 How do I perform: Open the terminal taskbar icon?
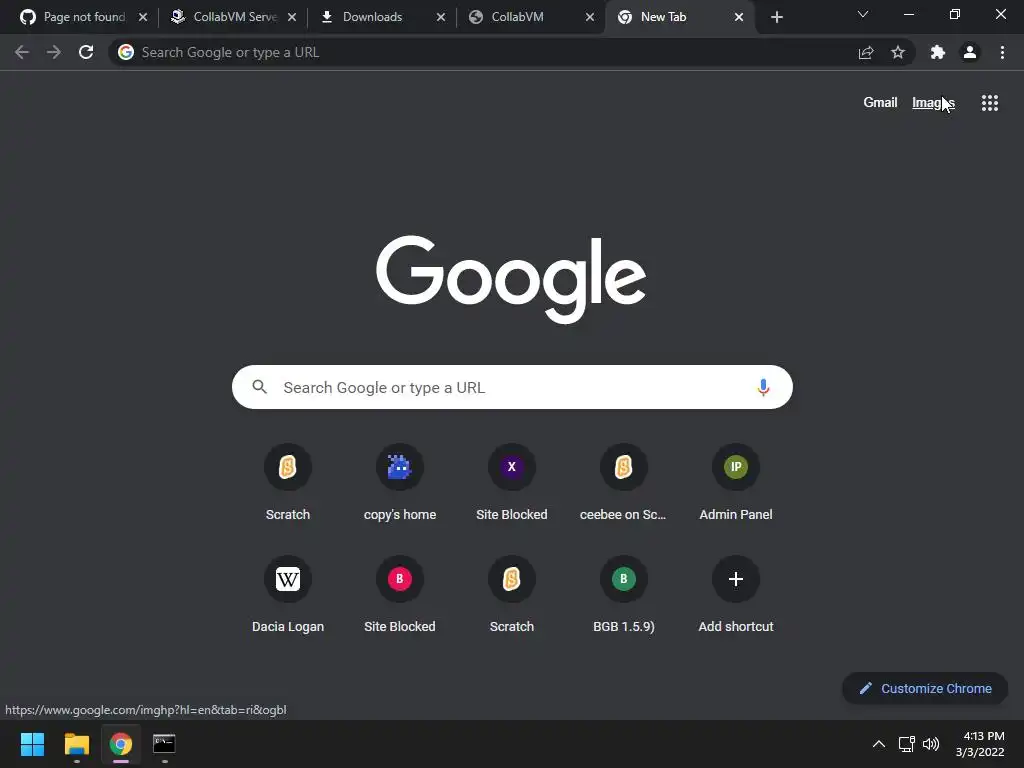(164, 744)
